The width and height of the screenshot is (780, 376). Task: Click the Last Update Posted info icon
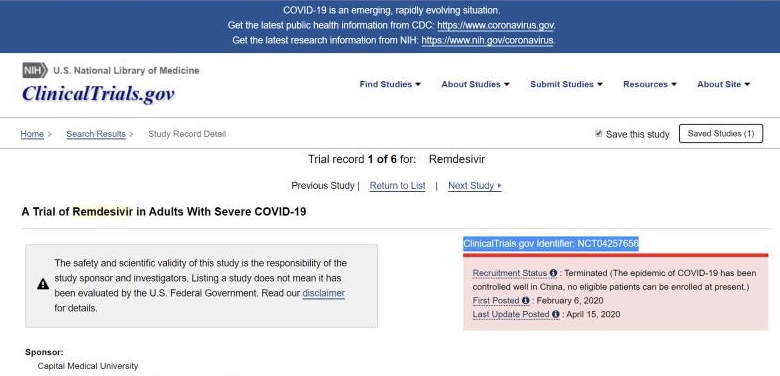556,314
